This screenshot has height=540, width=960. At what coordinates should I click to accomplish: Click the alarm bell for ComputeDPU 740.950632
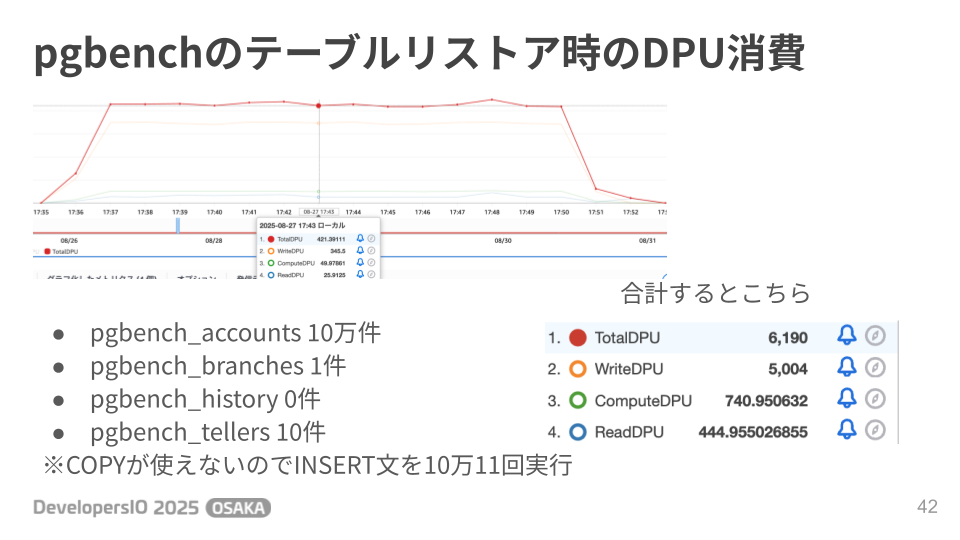(846, 398)
